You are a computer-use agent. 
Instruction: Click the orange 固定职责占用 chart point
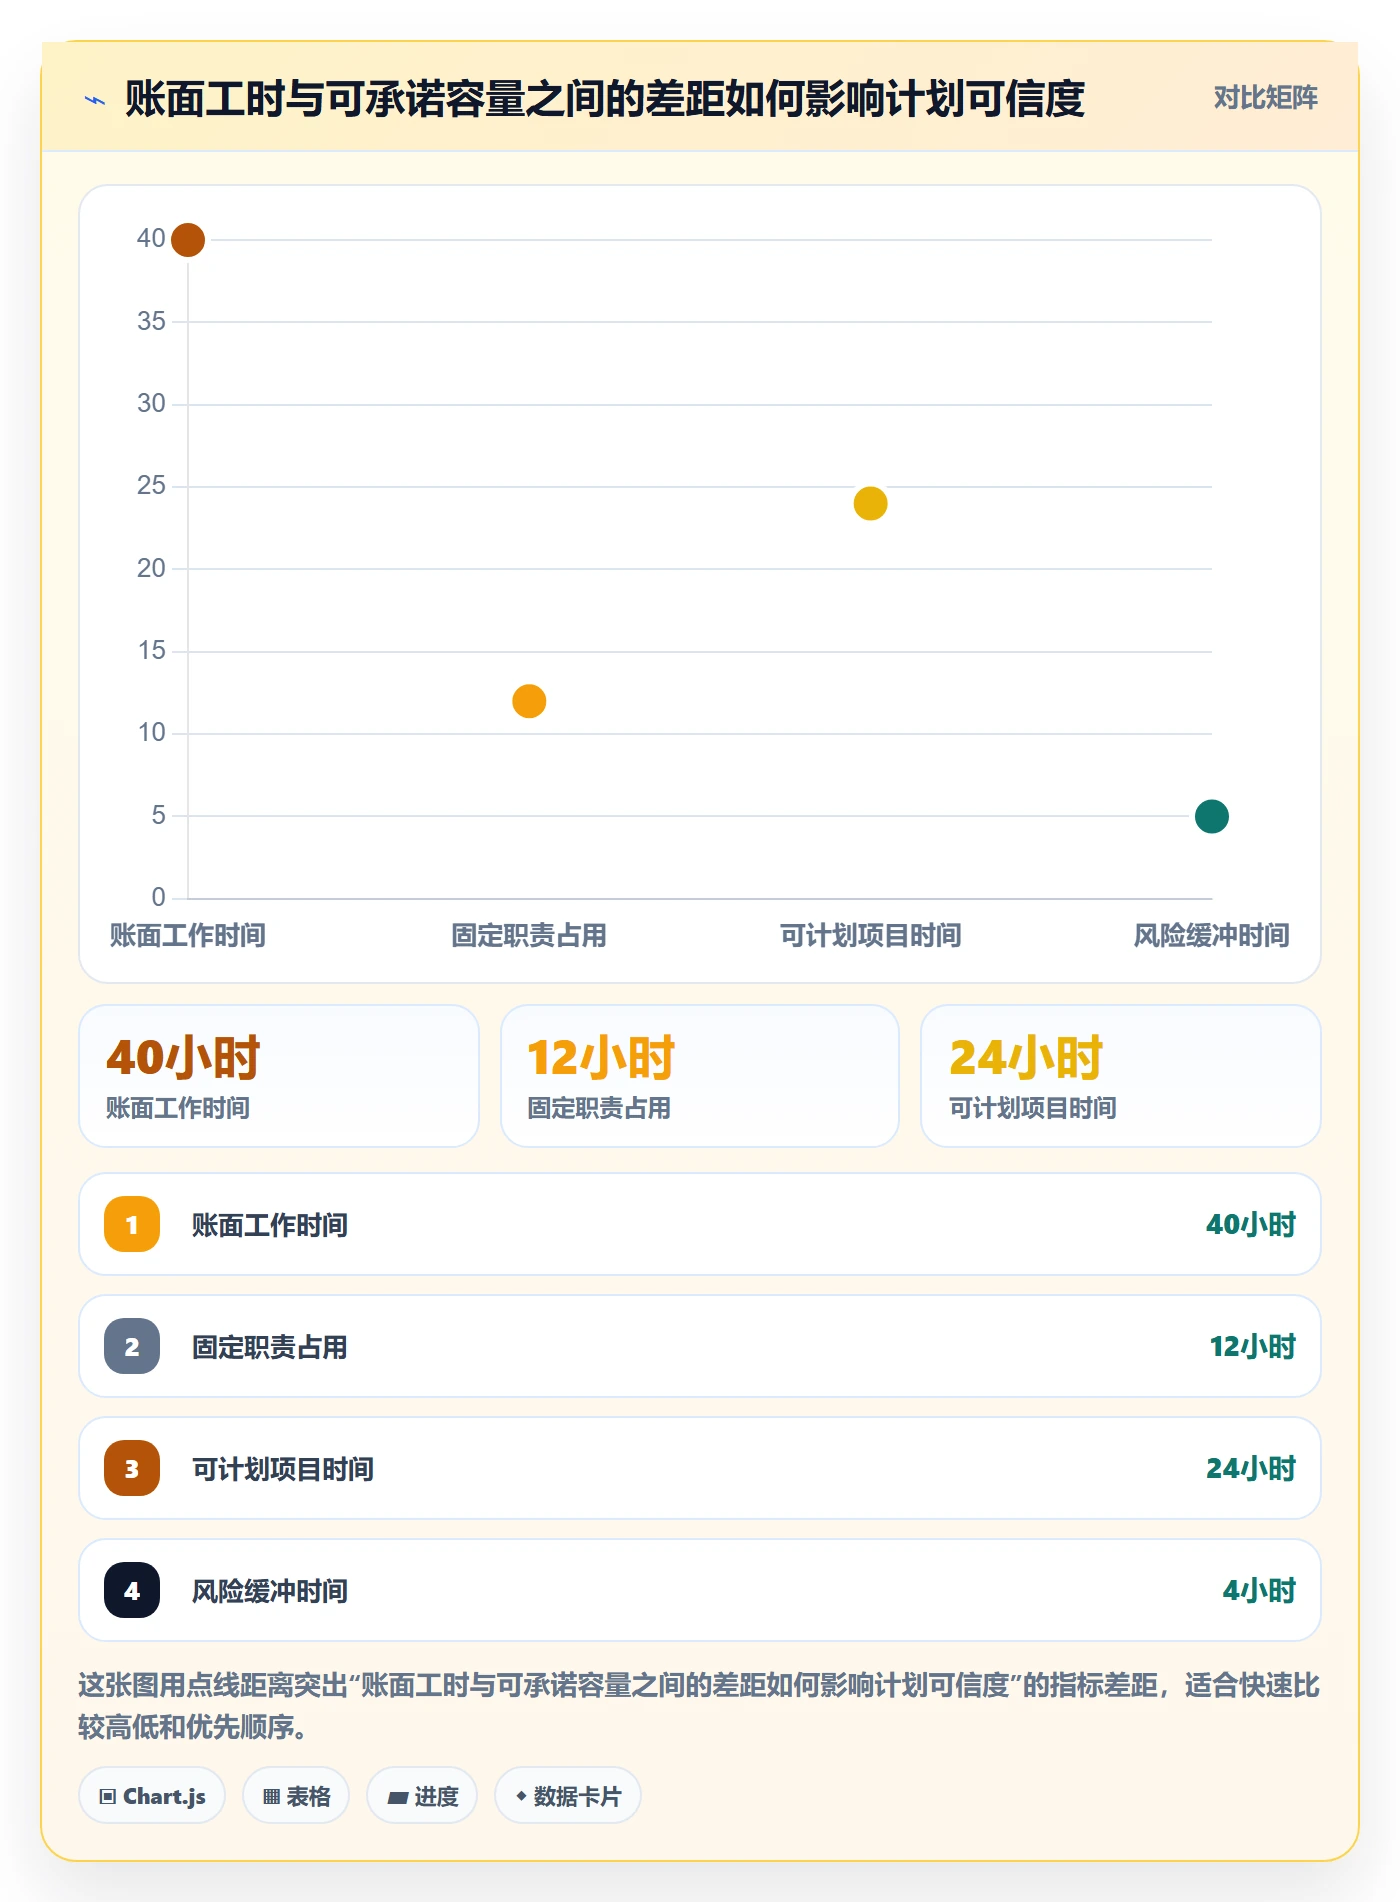pos(529,701)
